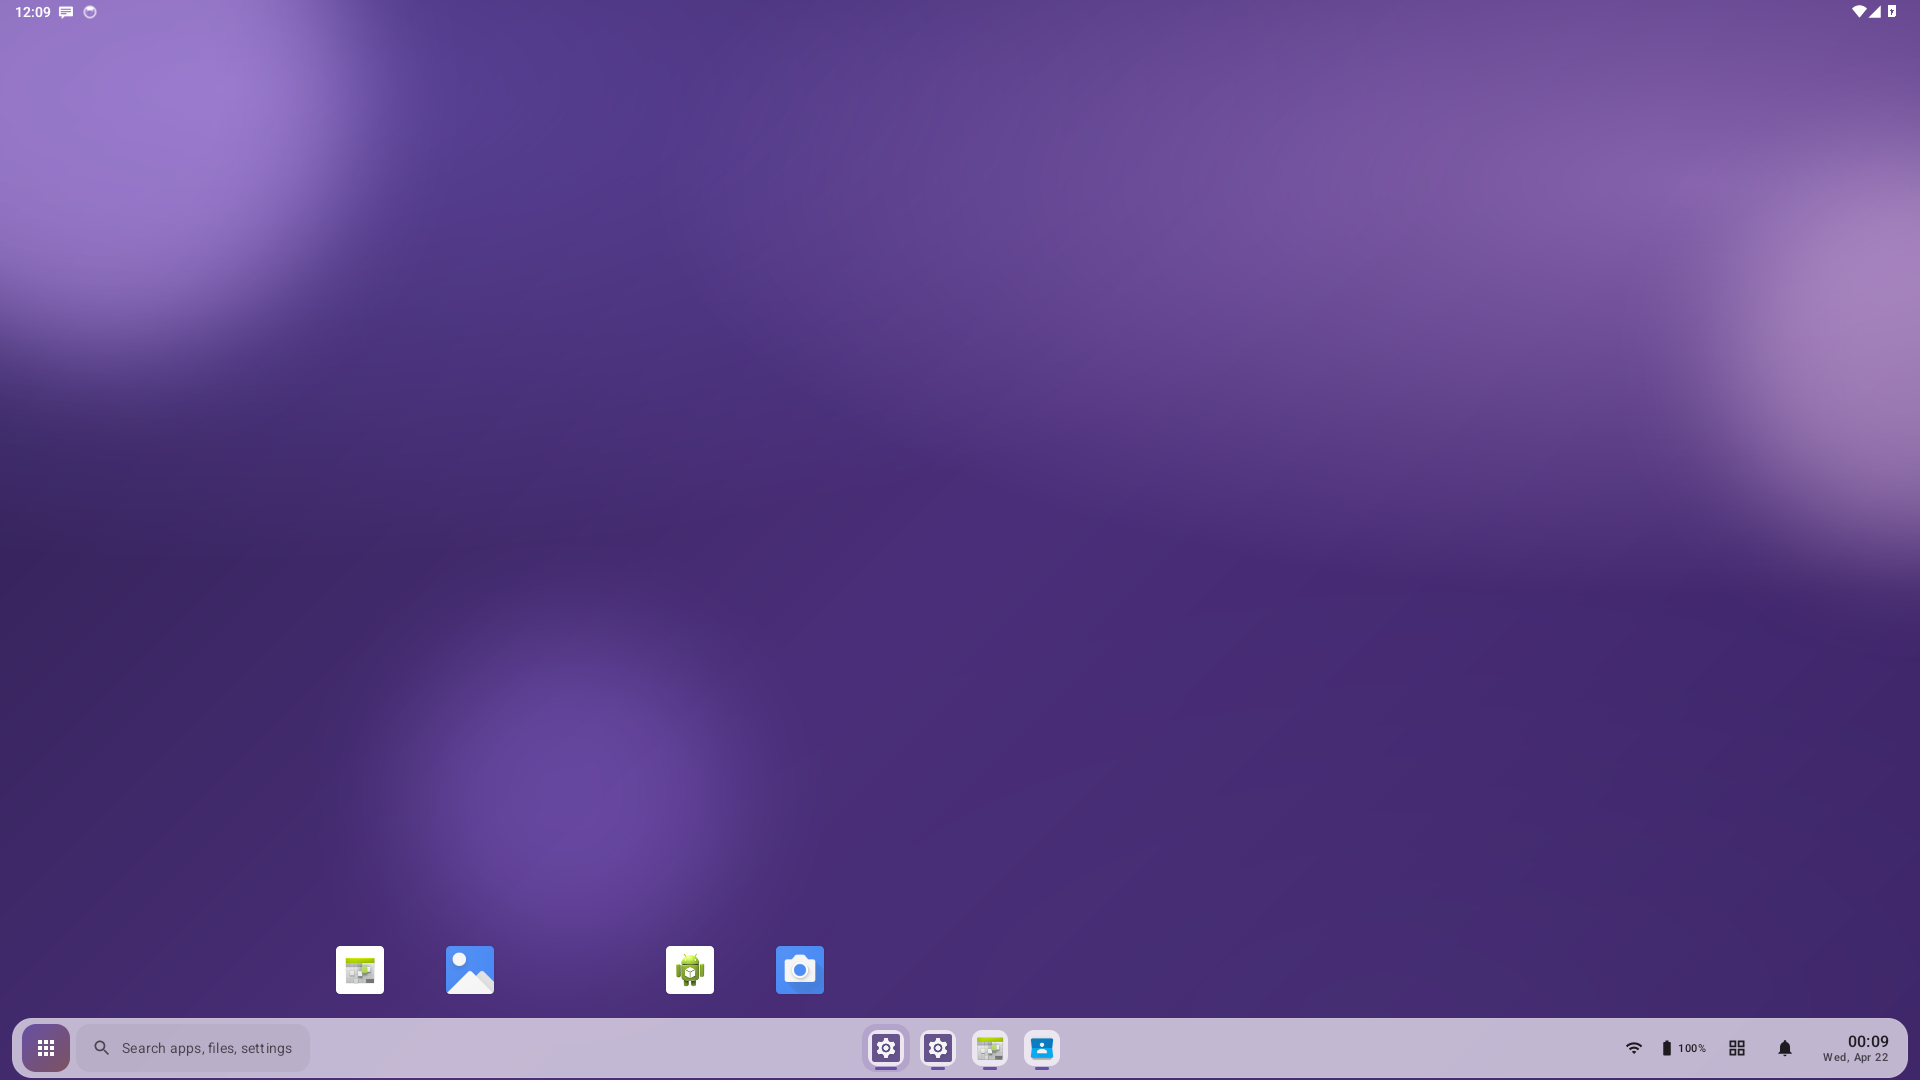Viewport: 1920px width, 1080px height.
Task: Tap the 12:09 time in the status bar
Action: (x=33, y=12)
